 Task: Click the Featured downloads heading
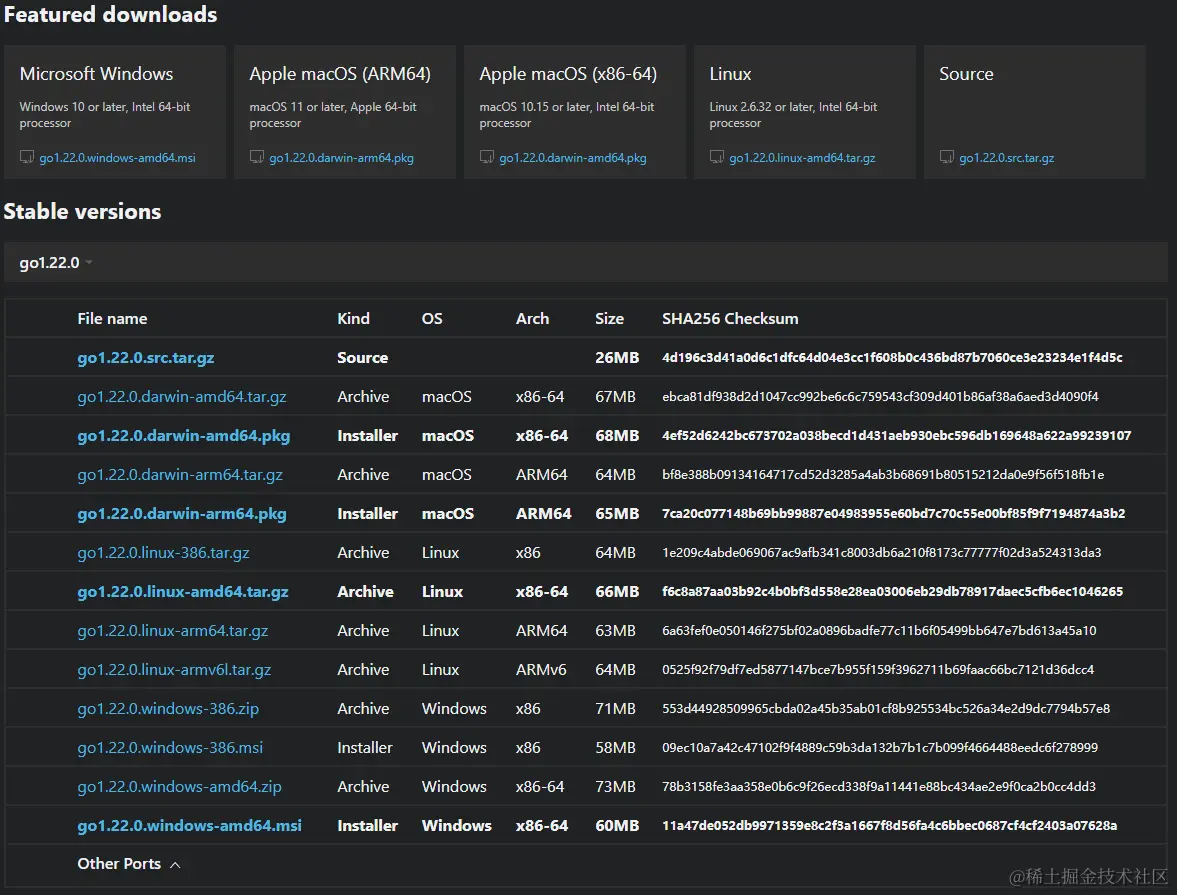pos(110,14)
